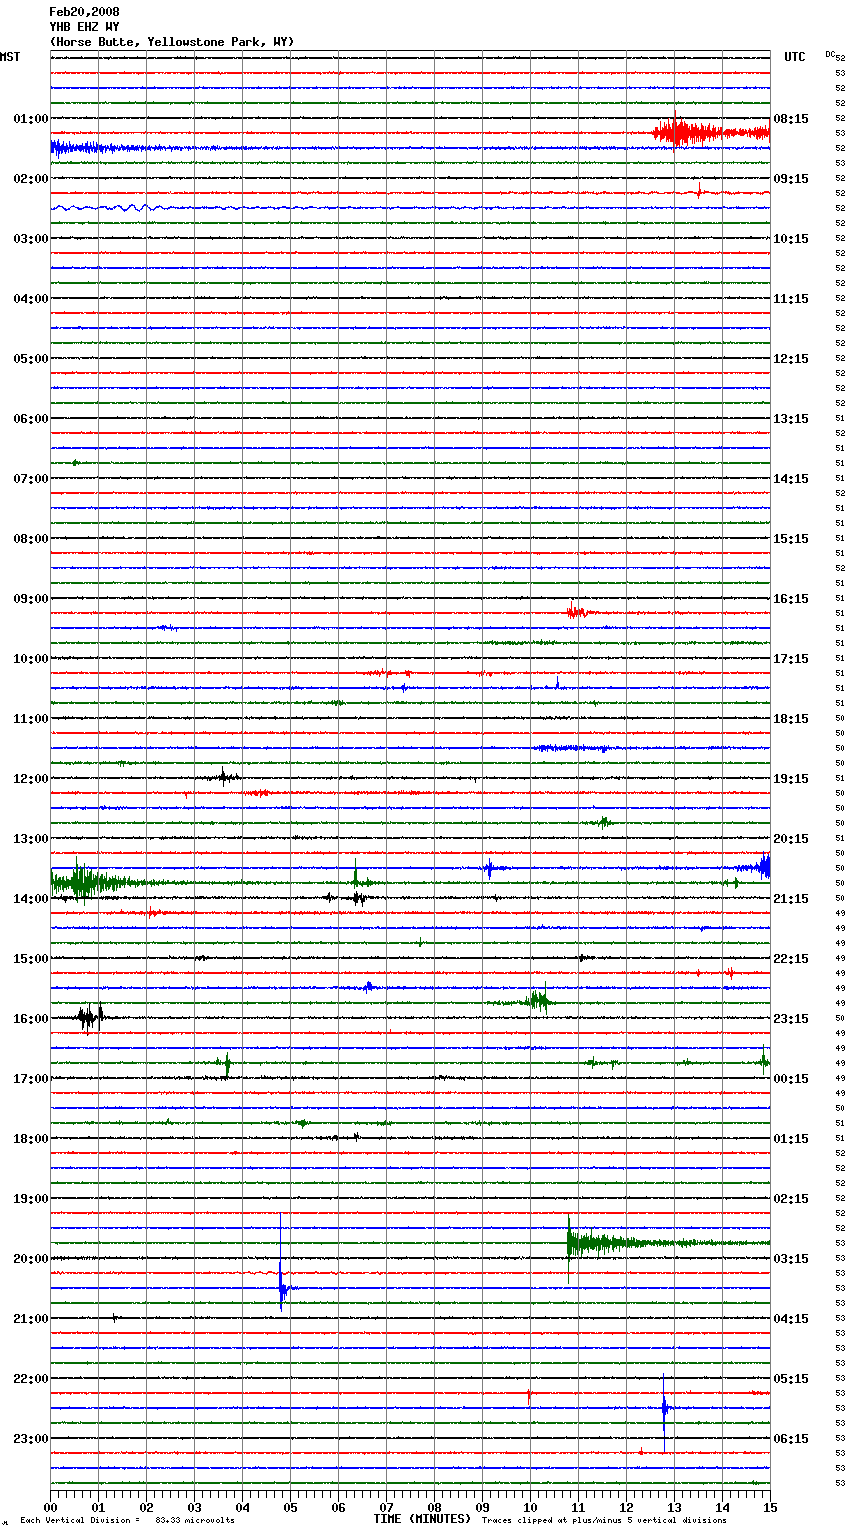Image resolution: width=850 pixels, height=1534 pixels.
Task: Click the Horse Butte, Yellowstone Park location title
Action: point(172,42)
